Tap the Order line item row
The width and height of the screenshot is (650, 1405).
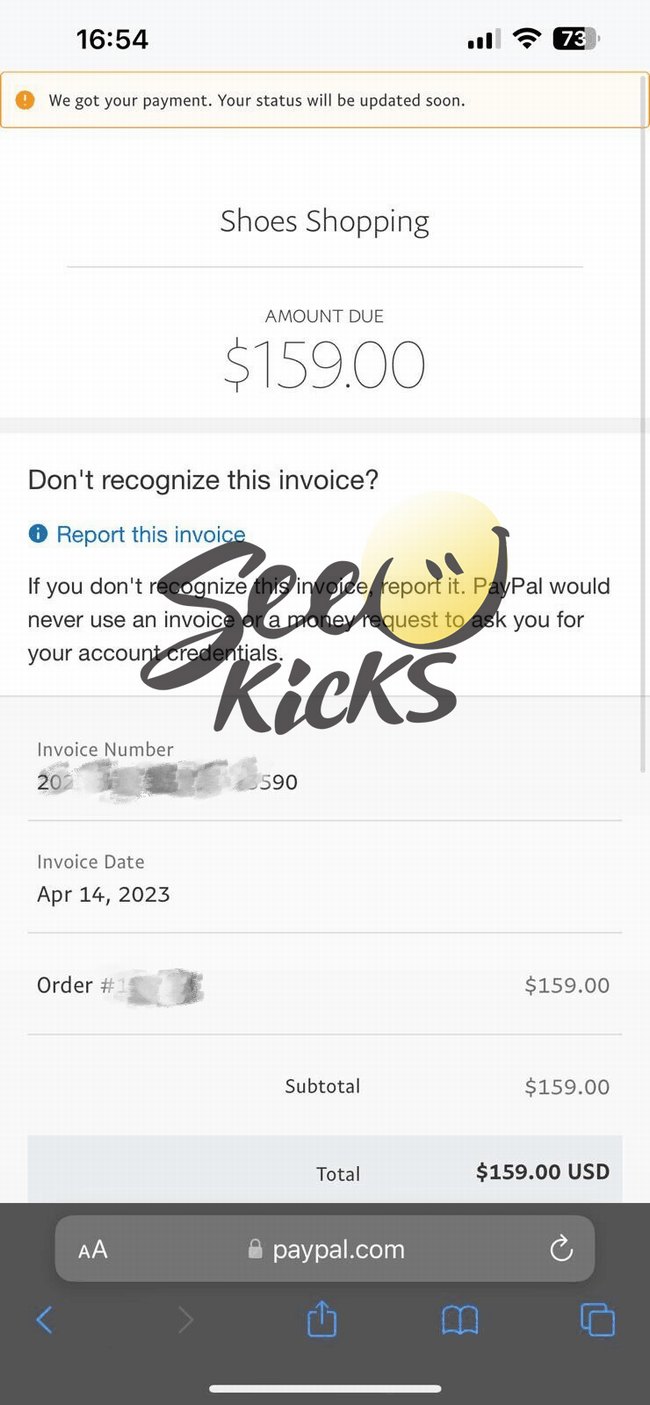click(x=323, y=985)
